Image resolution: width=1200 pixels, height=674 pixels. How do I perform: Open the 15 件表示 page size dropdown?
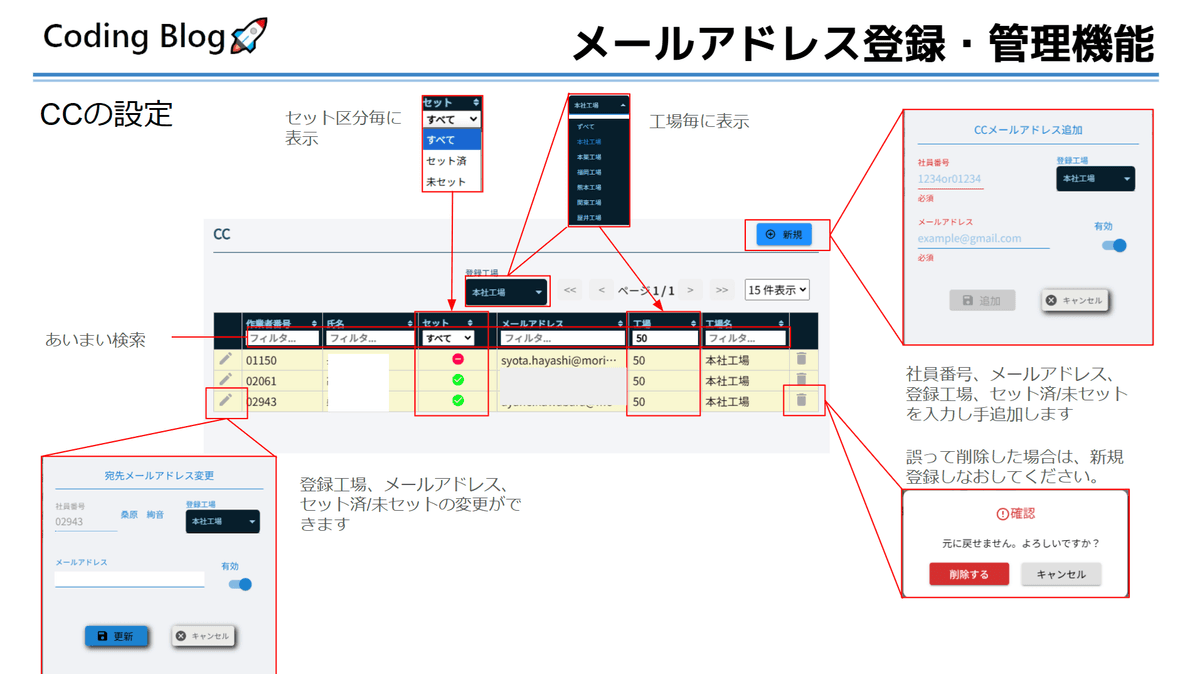pyautogui.click(x=777, y=290)
